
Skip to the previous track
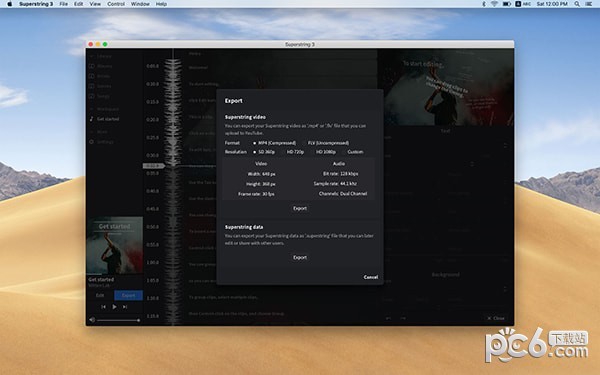click(x=103, y=307)
